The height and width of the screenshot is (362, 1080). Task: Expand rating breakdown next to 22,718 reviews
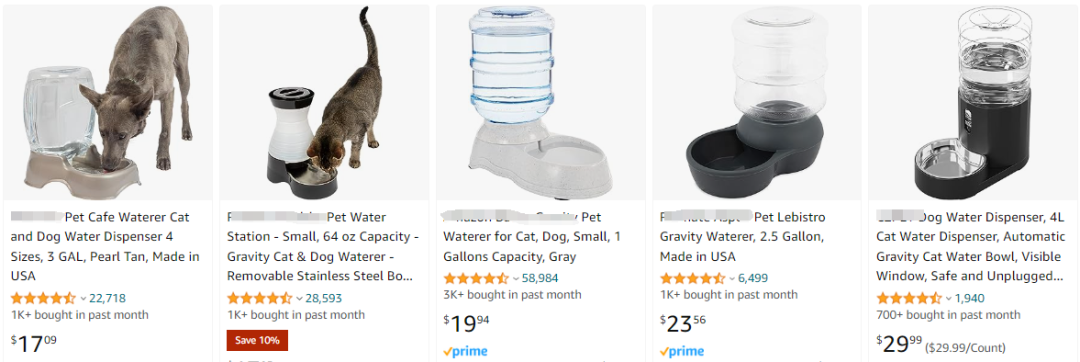(83, 299)
